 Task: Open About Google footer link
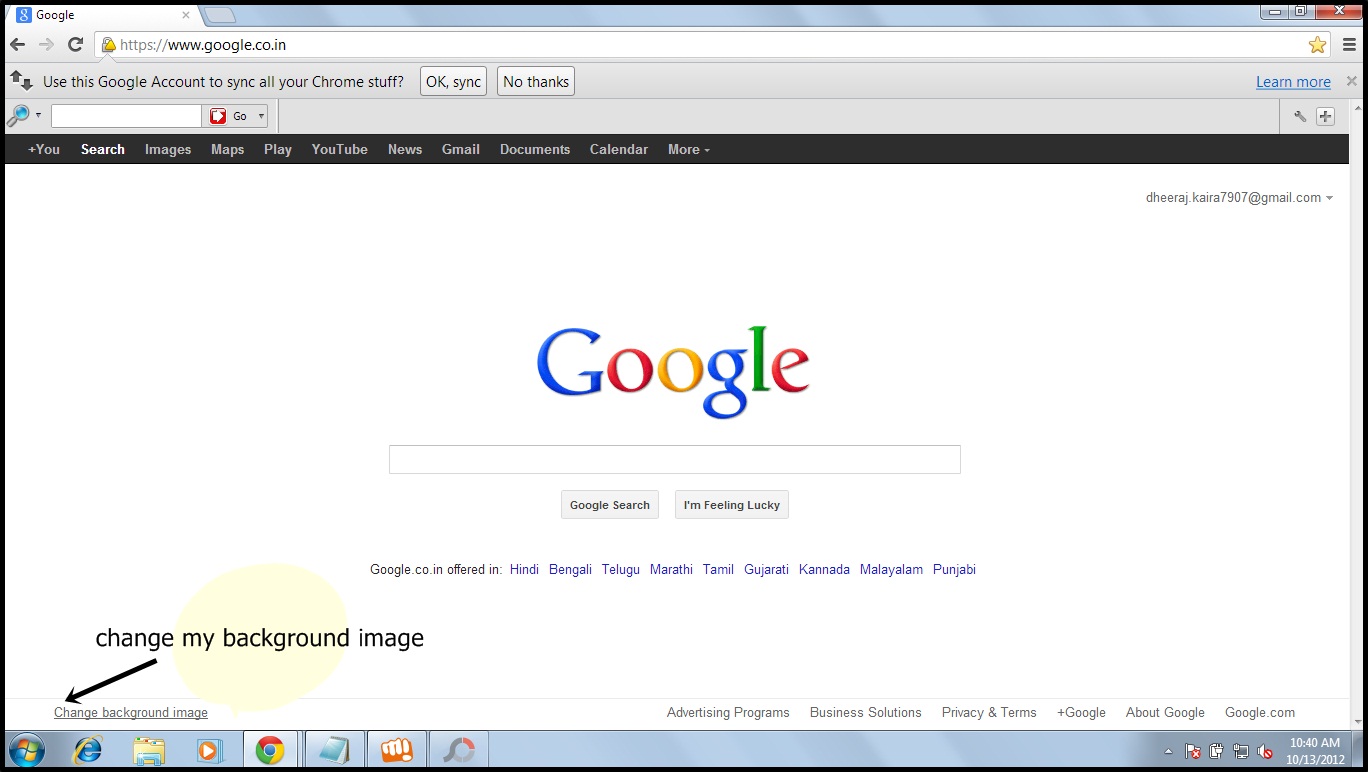[1165, 713]
